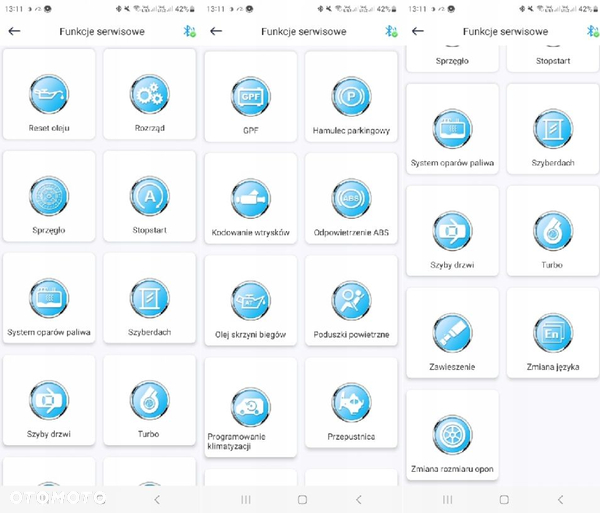Select Poduszki powietrzne airbag function
The image size is (600, 513).
coord(351,300)
